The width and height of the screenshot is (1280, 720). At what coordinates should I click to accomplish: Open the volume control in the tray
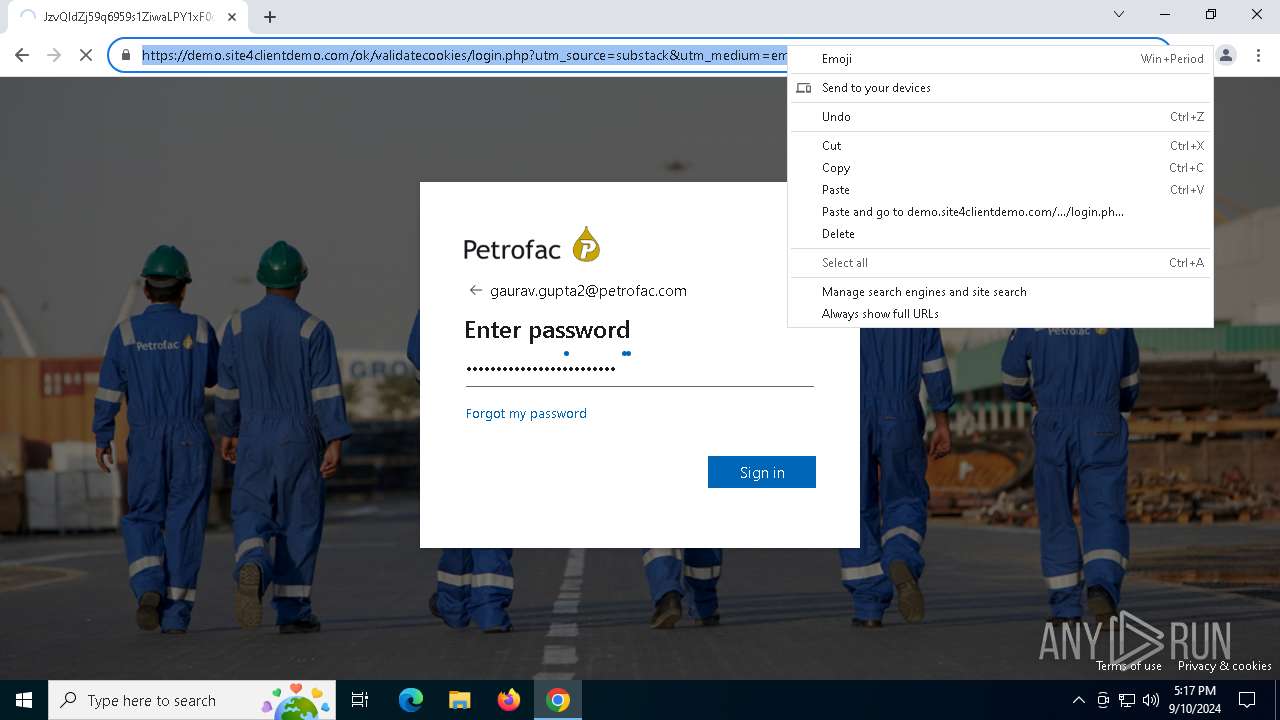click(x=1151, y=700)
